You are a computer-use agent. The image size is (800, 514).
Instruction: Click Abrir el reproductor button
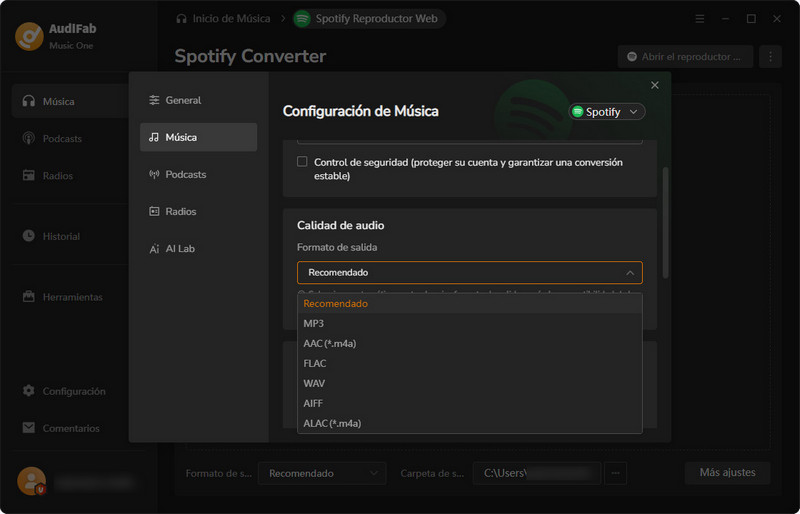(685, 57)
